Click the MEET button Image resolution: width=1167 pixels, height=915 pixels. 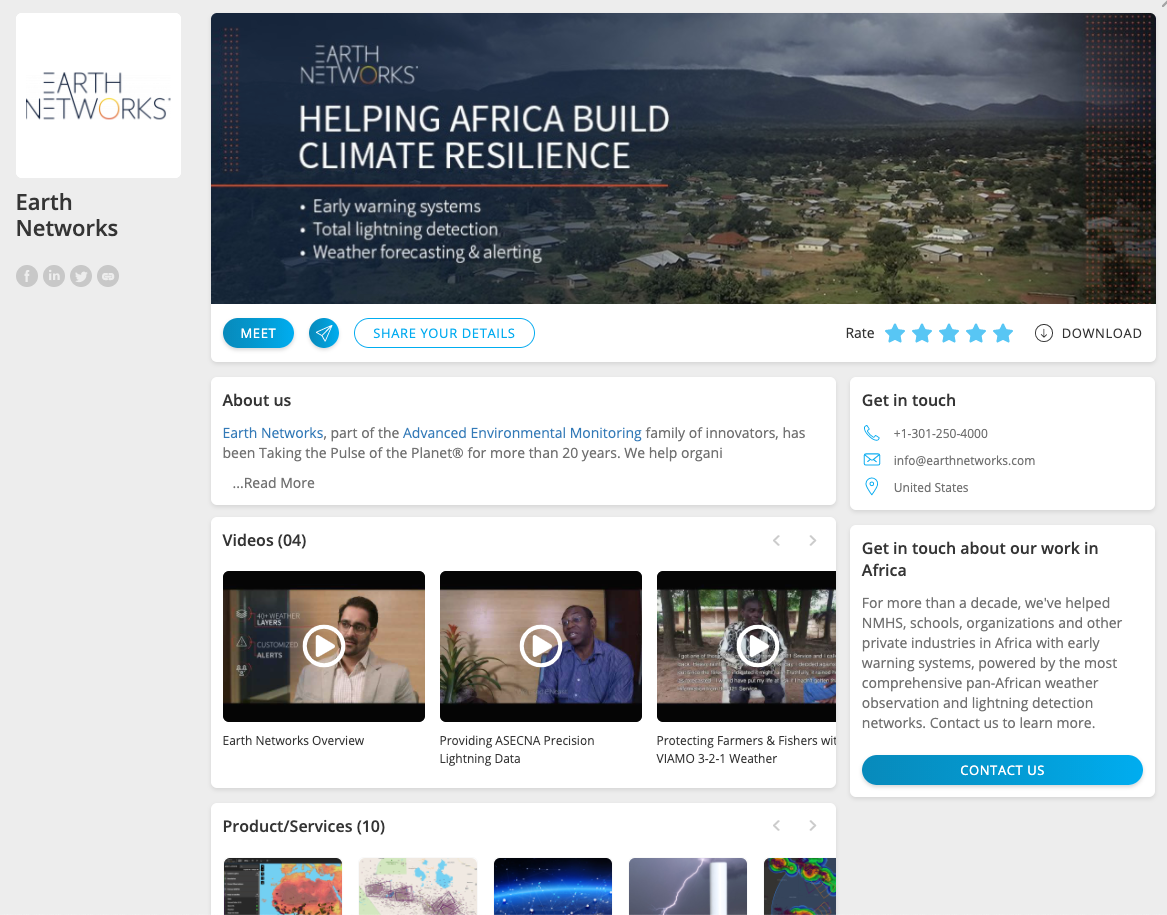[x=258, y=333]
